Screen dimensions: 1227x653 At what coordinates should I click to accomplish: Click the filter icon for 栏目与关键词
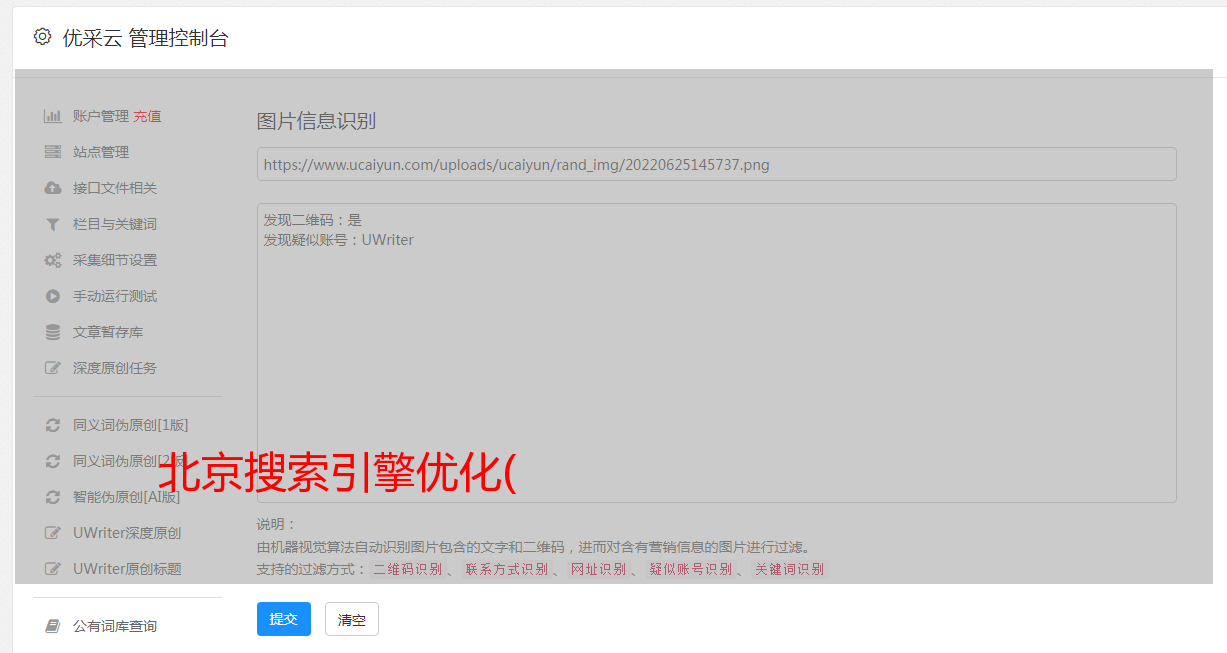click(53, 224)
